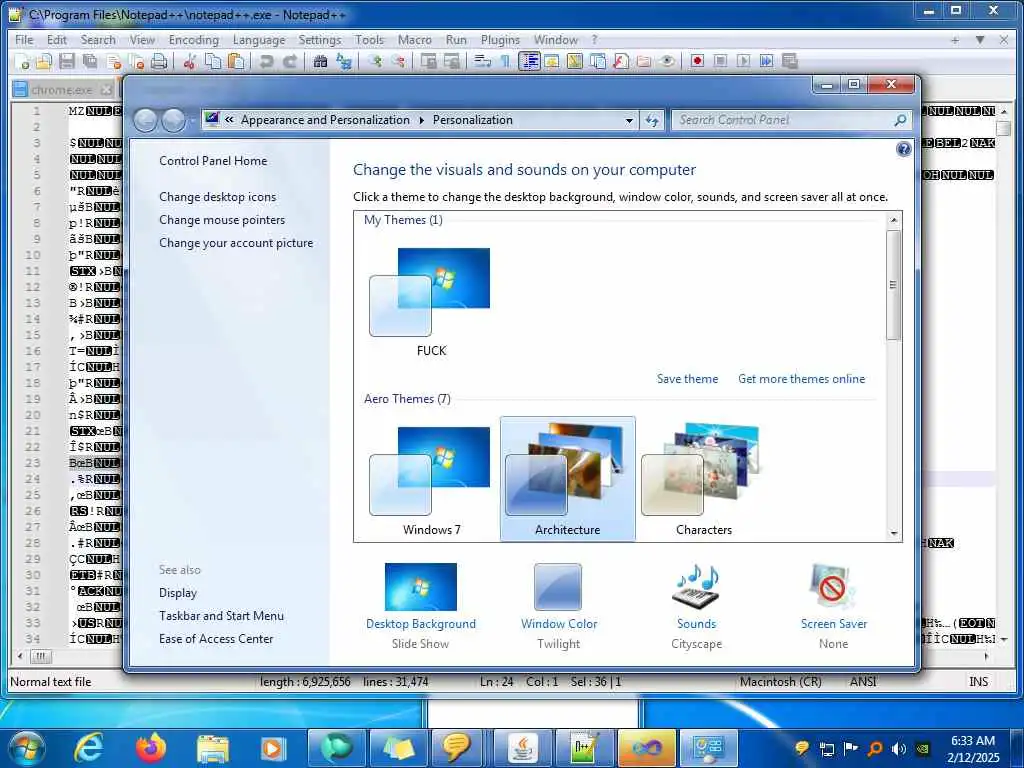Click Get more themes online link
The width and height of the screenshot is (1024, 768).
tap(801, 379)
